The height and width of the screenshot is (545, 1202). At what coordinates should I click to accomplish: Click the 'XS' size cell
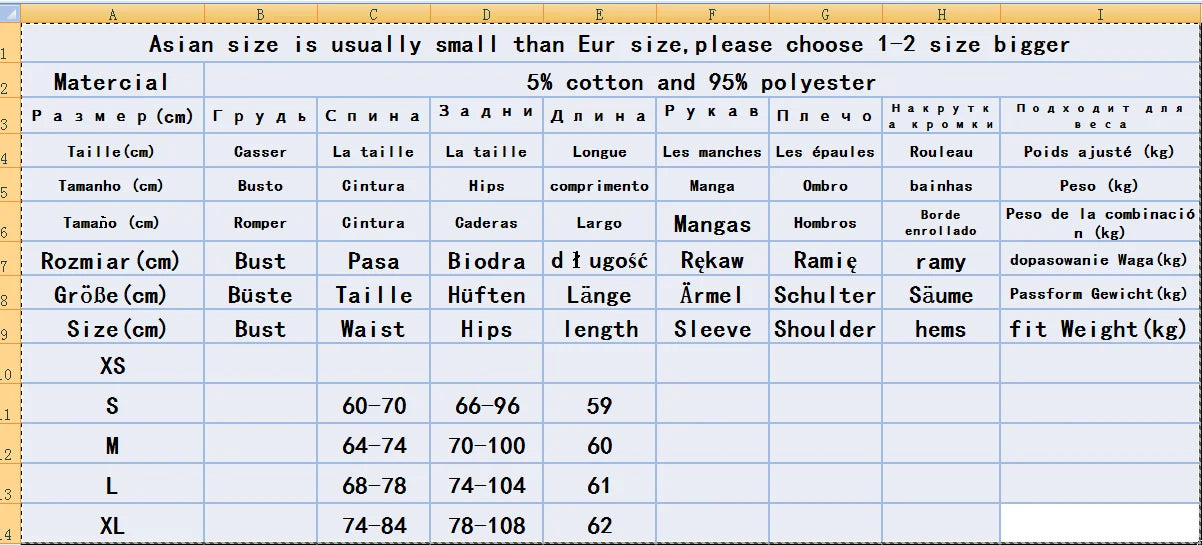tap(112, 365)
